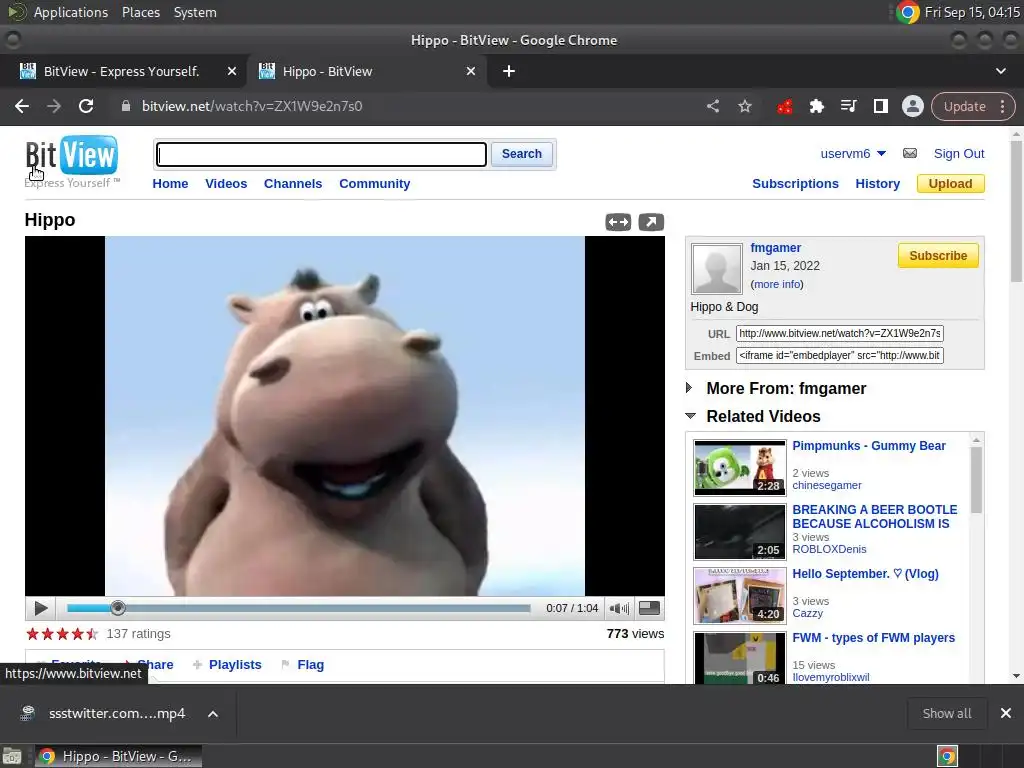Select the video URL field
This screenshot has height=768, width=1024.
pos(839,333)
